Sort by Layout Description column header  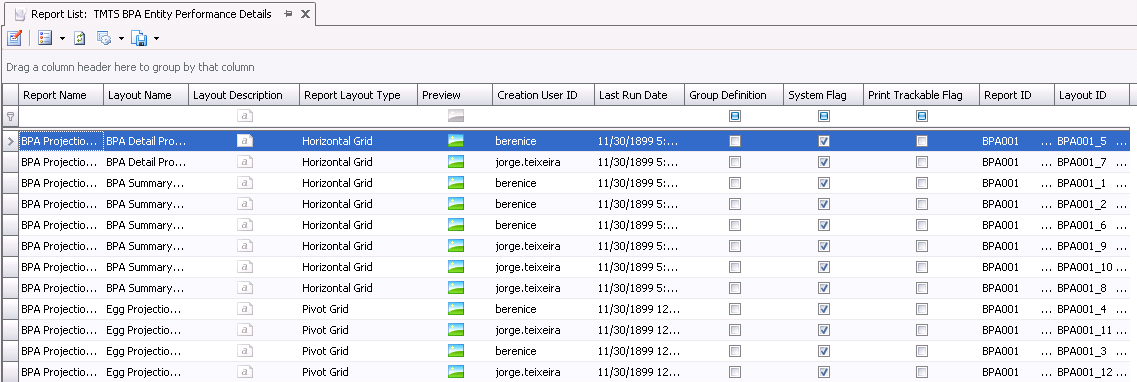(x=244, y=95)
